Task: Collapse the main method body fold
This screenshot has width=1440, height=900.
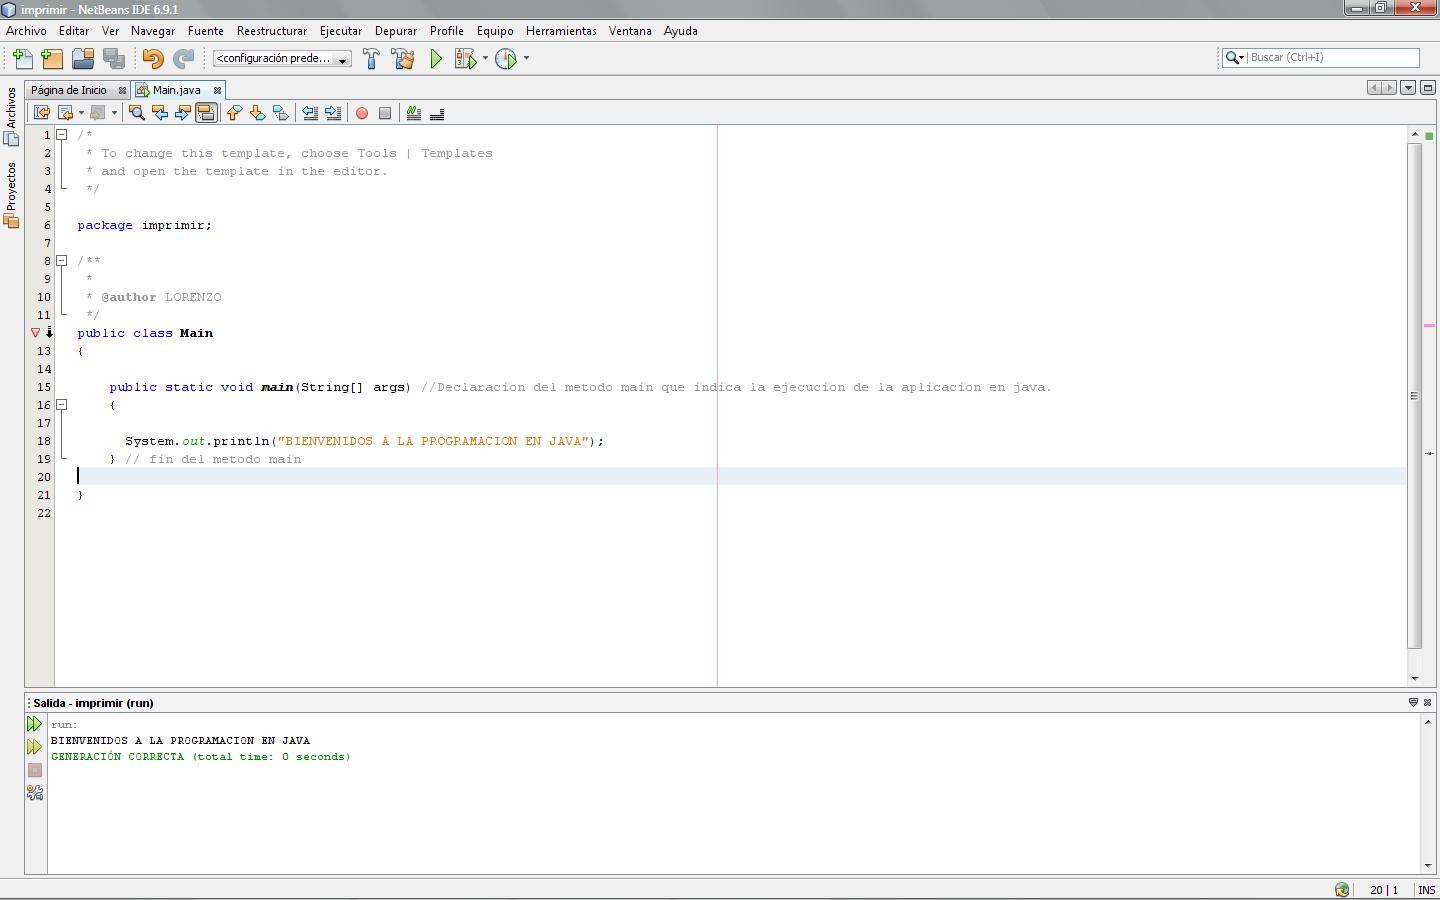Action: [x=61, y=405]
